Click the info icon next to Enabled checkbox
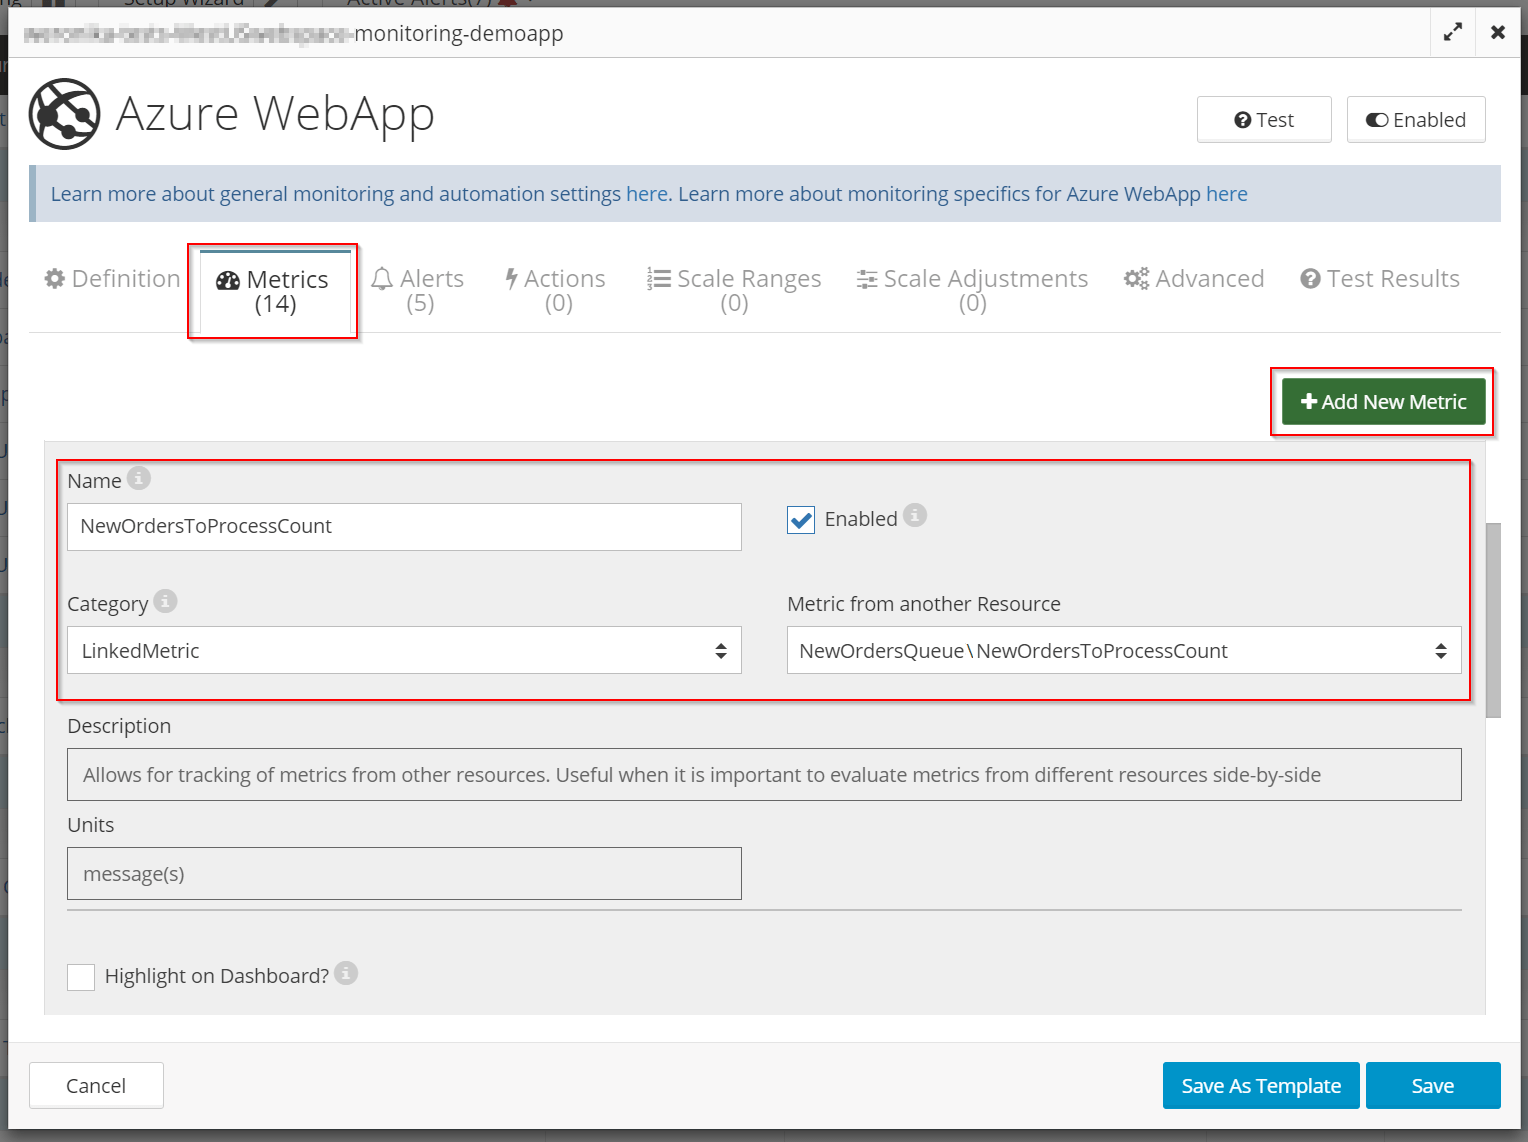This screenshot has width=1528, height=1142. (x=915, y=515)
